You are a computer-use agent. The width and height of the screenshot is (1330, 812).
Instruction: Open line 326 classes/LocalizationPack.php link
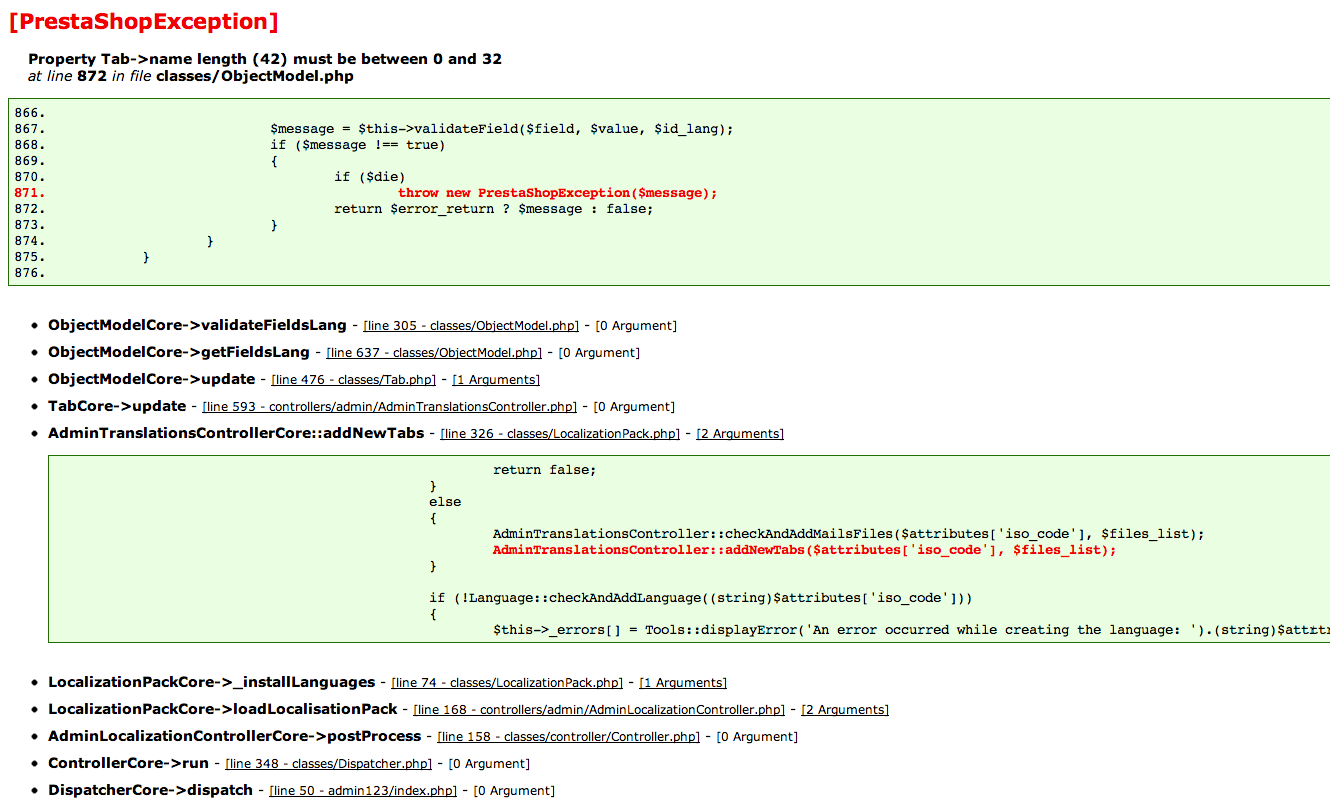560,434
